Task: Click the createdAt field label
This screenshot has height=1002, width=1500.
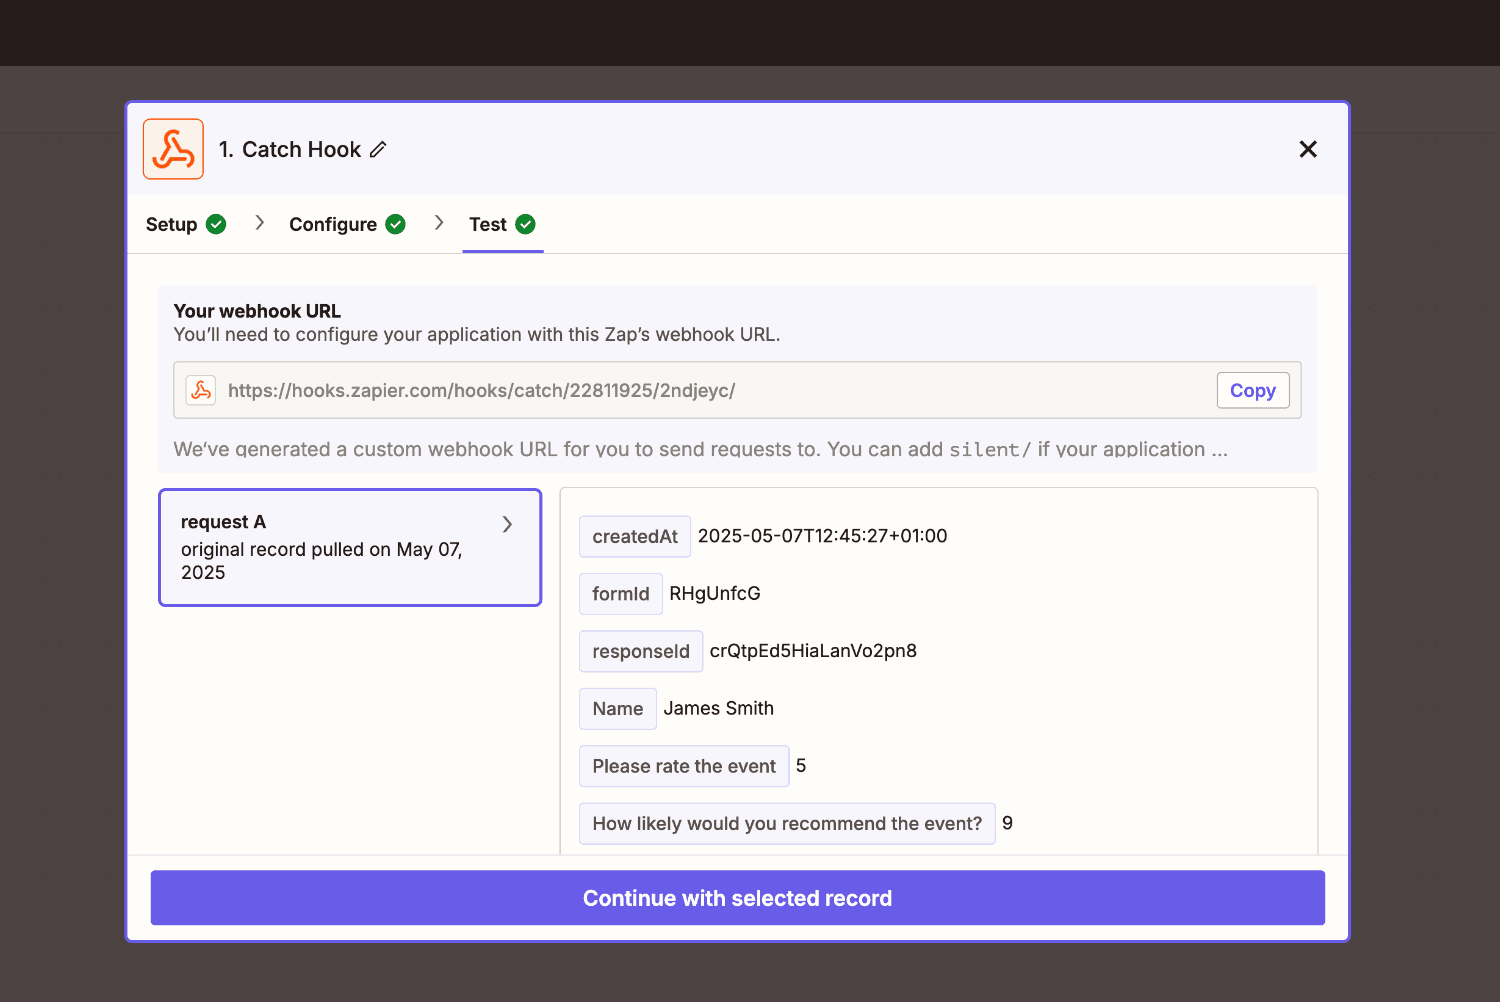Action: pyautogui.click(x=635, y=536)
